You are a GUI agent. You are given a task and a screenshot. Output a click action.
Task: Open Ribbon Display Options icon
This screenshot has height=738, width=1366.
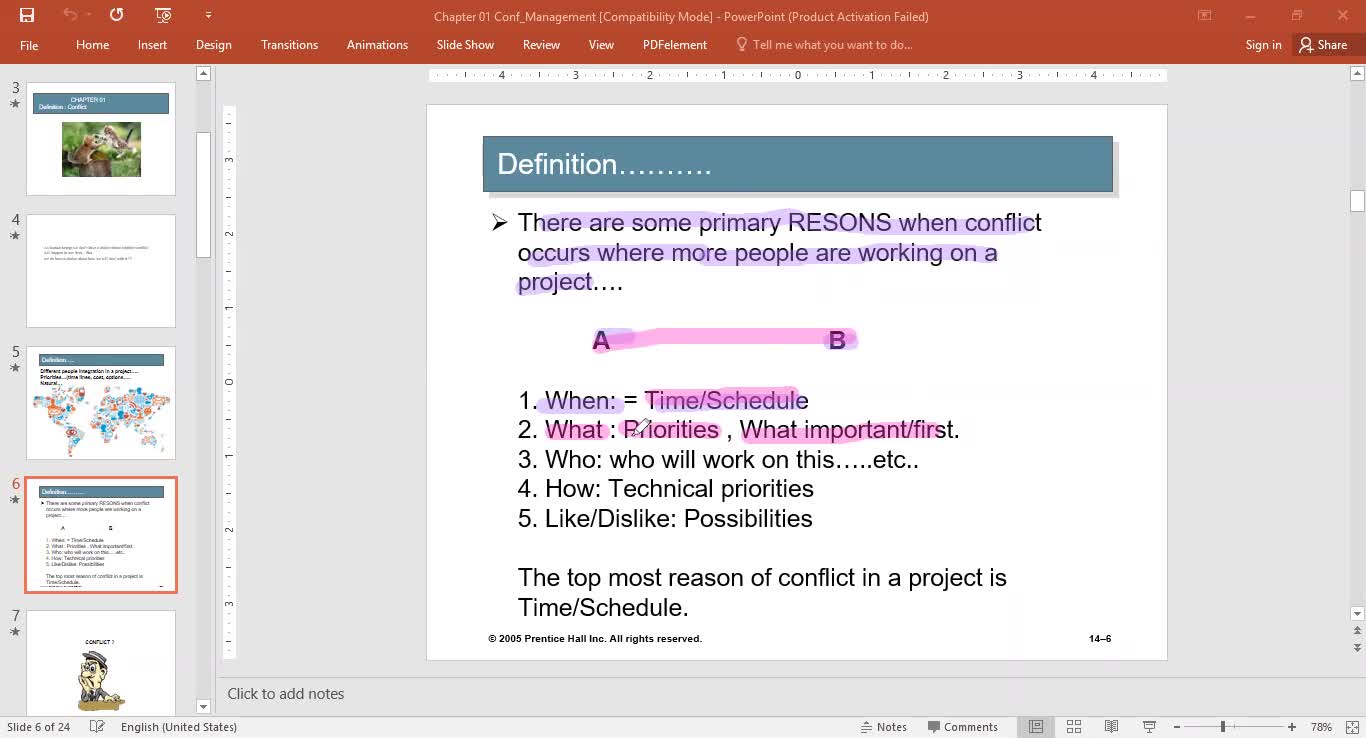click(1205, 15)
